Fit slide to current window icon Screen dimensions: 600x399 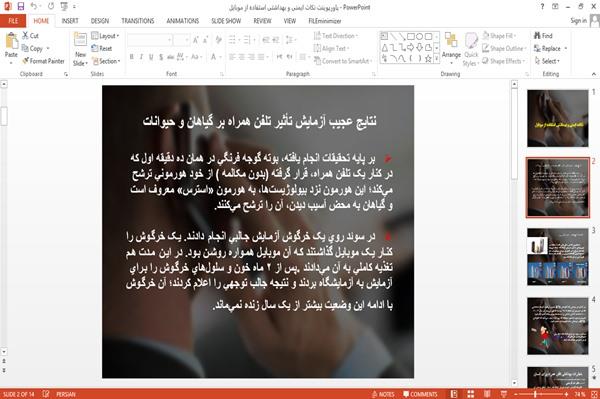(x=594, y=394)
